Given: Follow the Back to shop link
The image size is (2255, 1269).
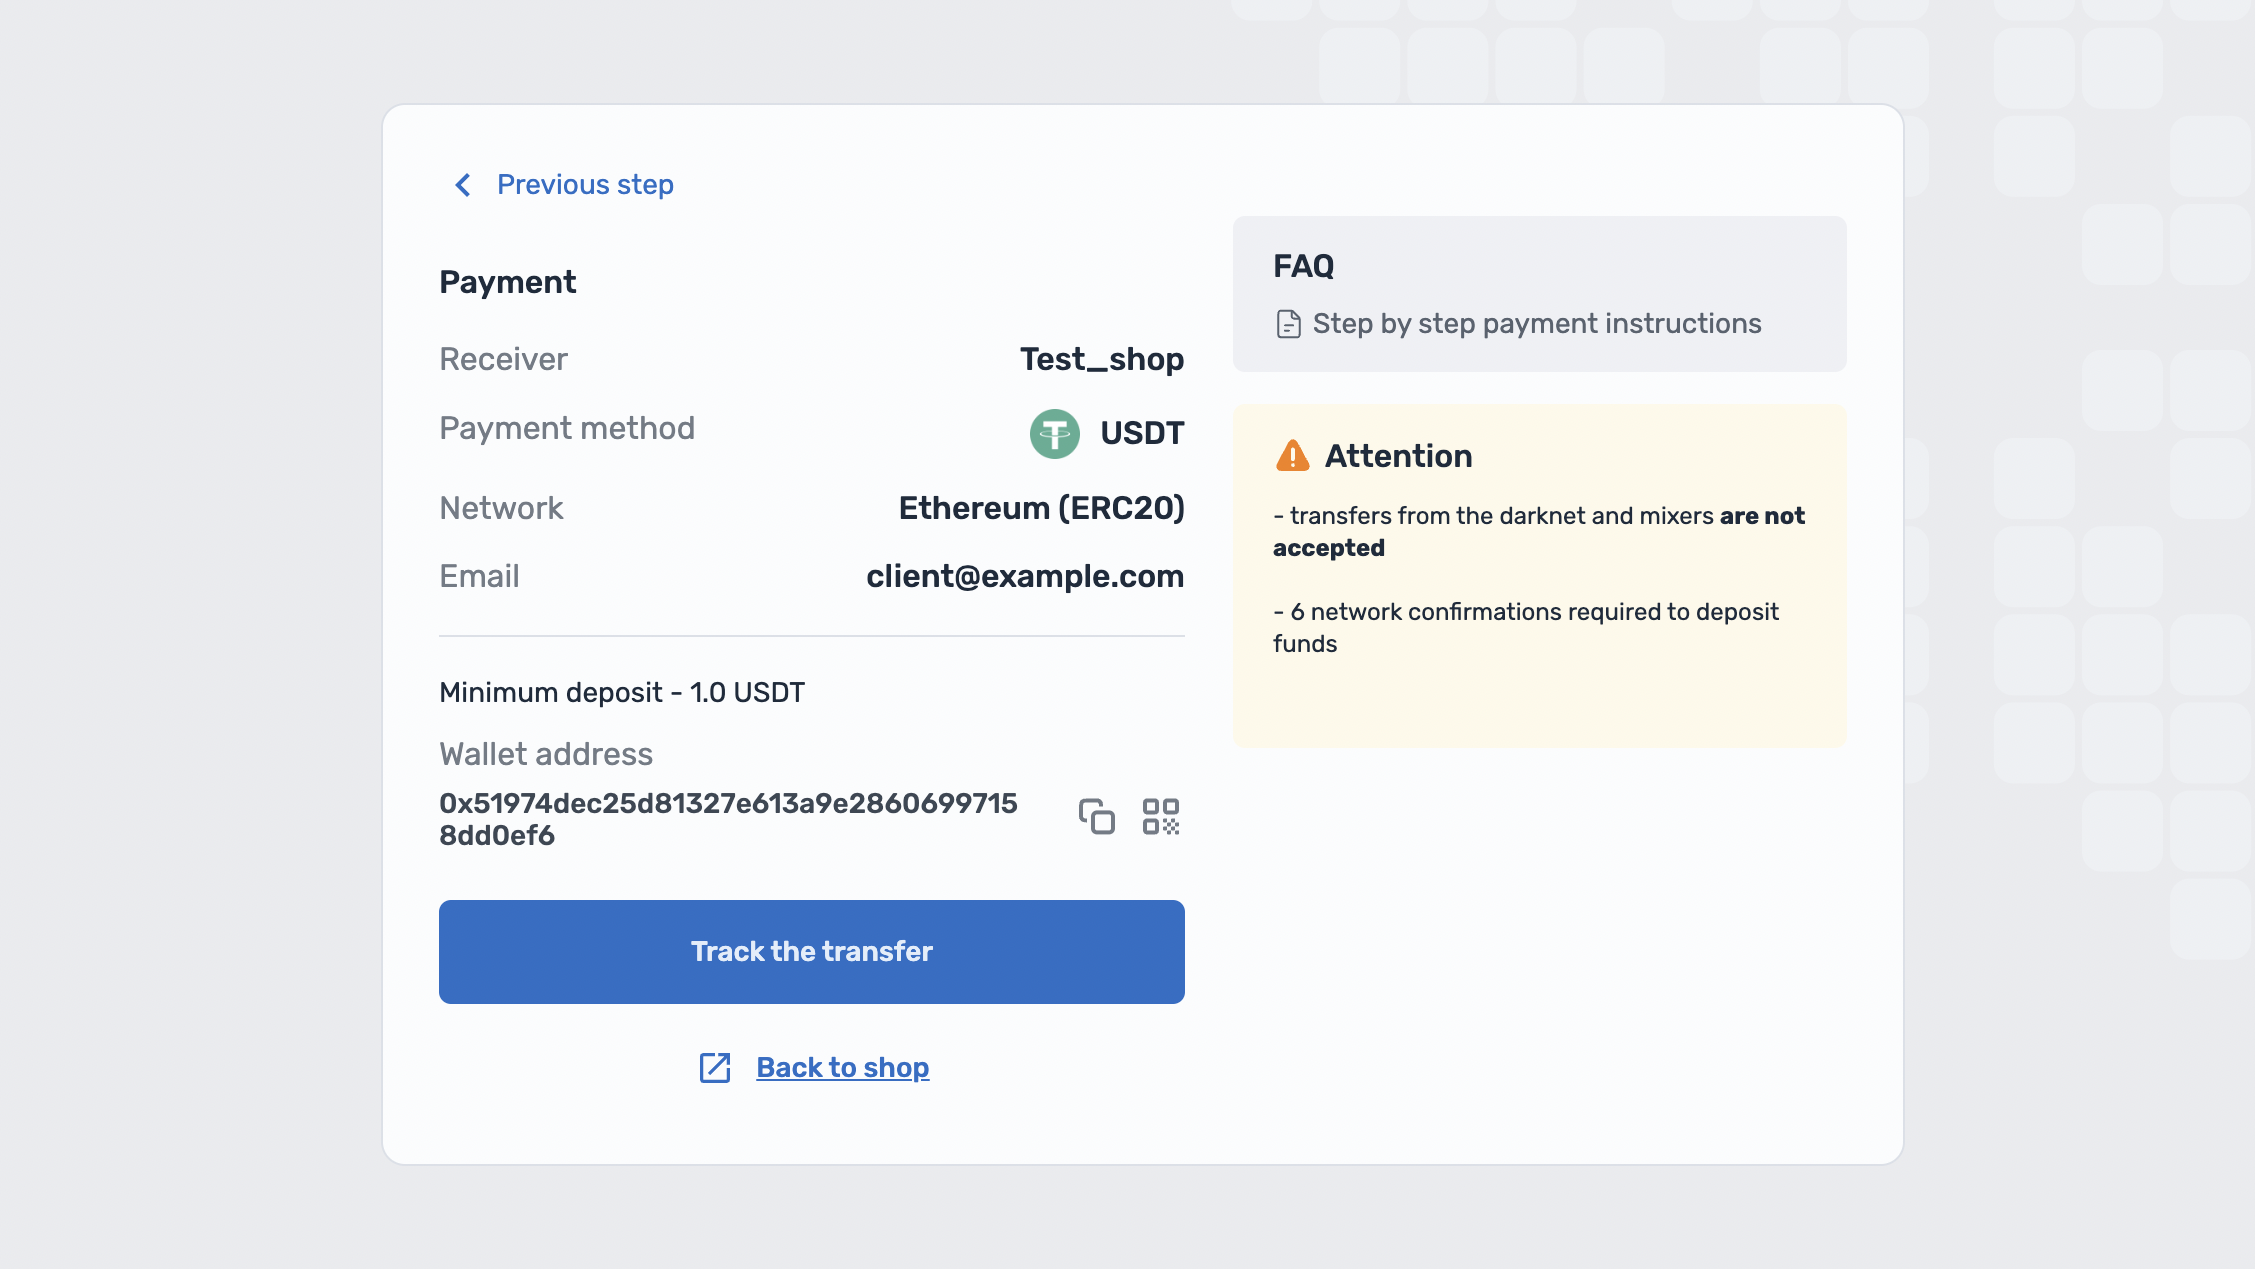Looking at the screenshot, I should (x=842, y=1068).
